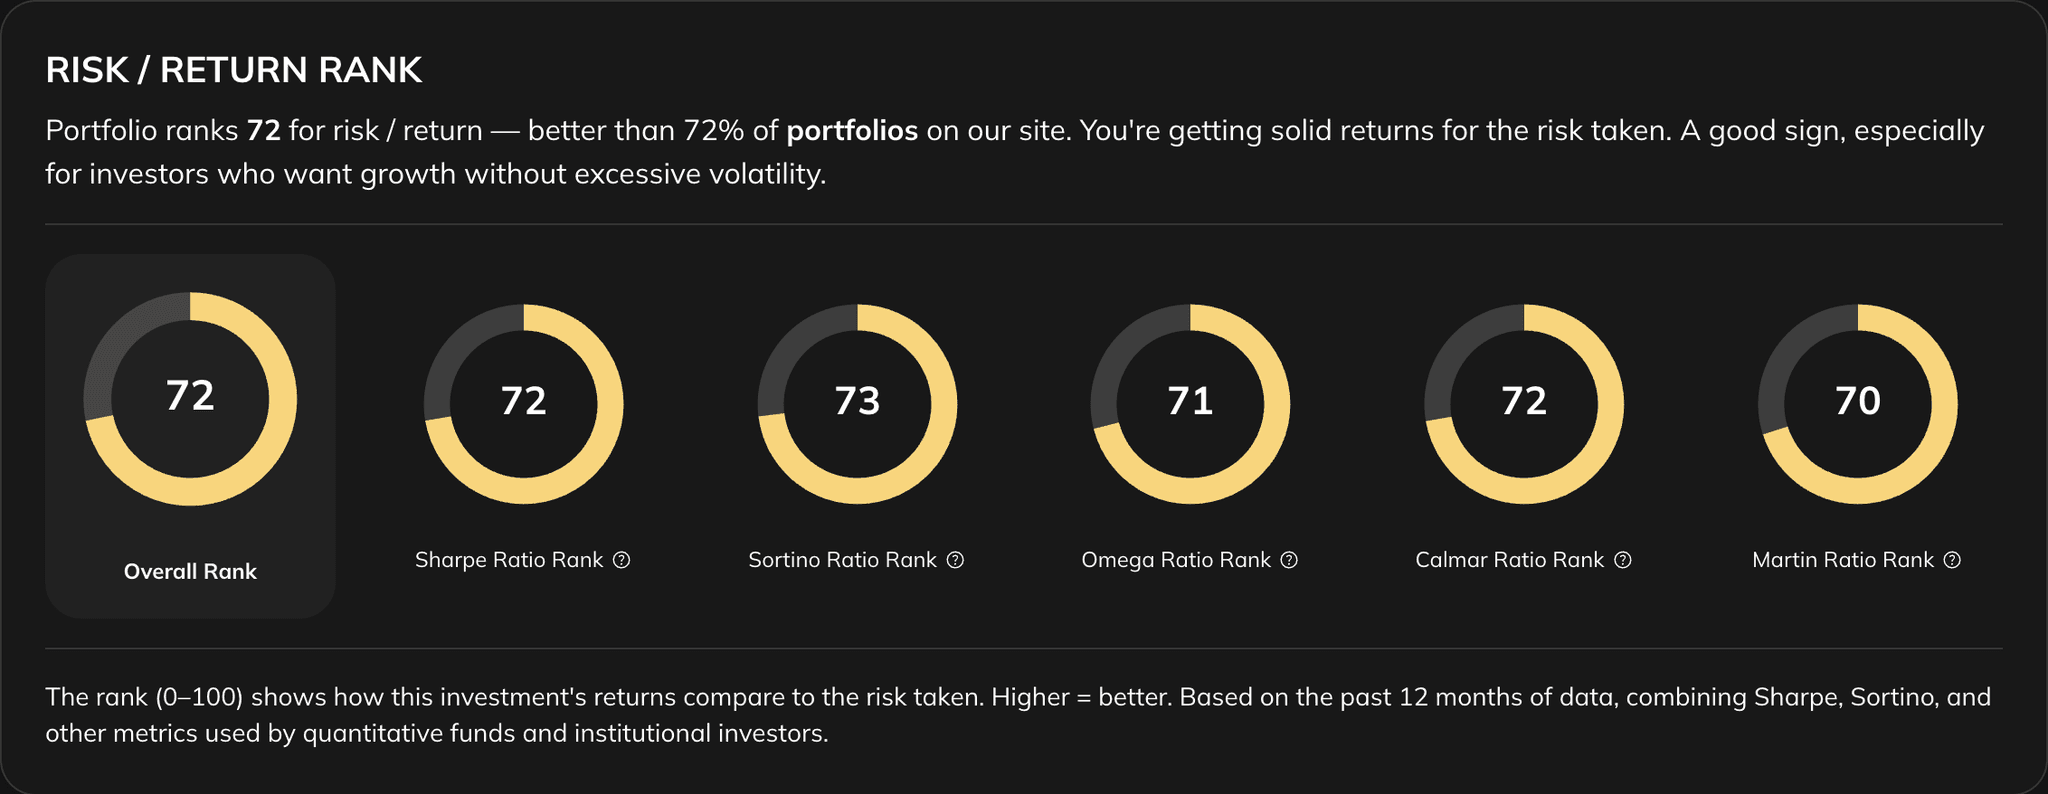Open the Omega Ratio Rank help icon
Viewport: 2048px width, 794px height.
1290,560
